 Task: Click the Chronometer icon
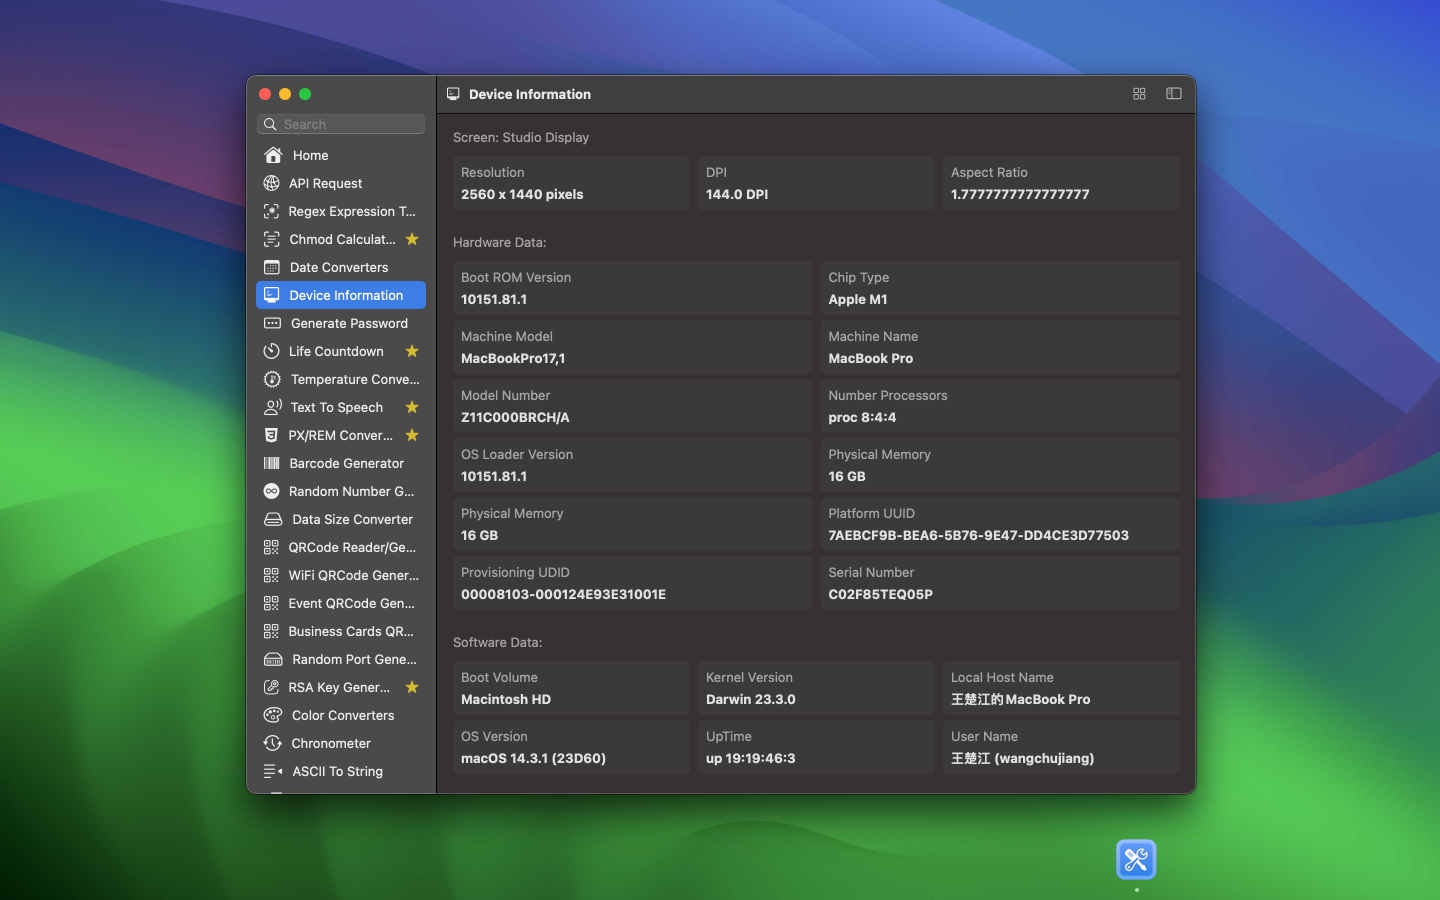(x=272, y=743)
